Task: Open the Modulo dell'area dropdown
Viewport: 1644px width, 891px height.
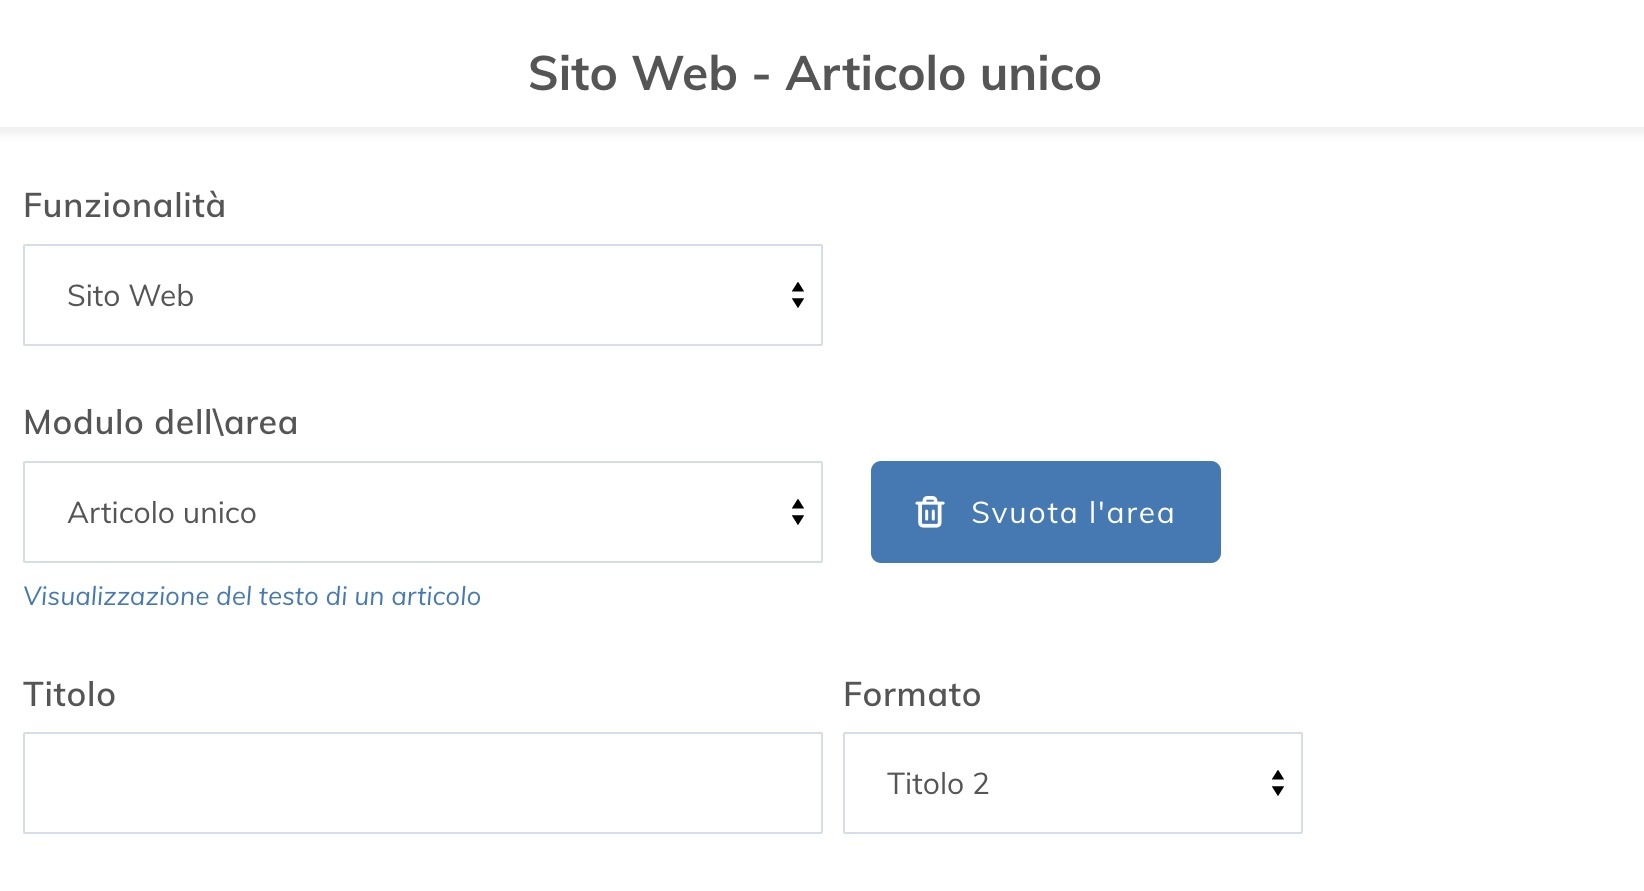Action: [420, 512]
